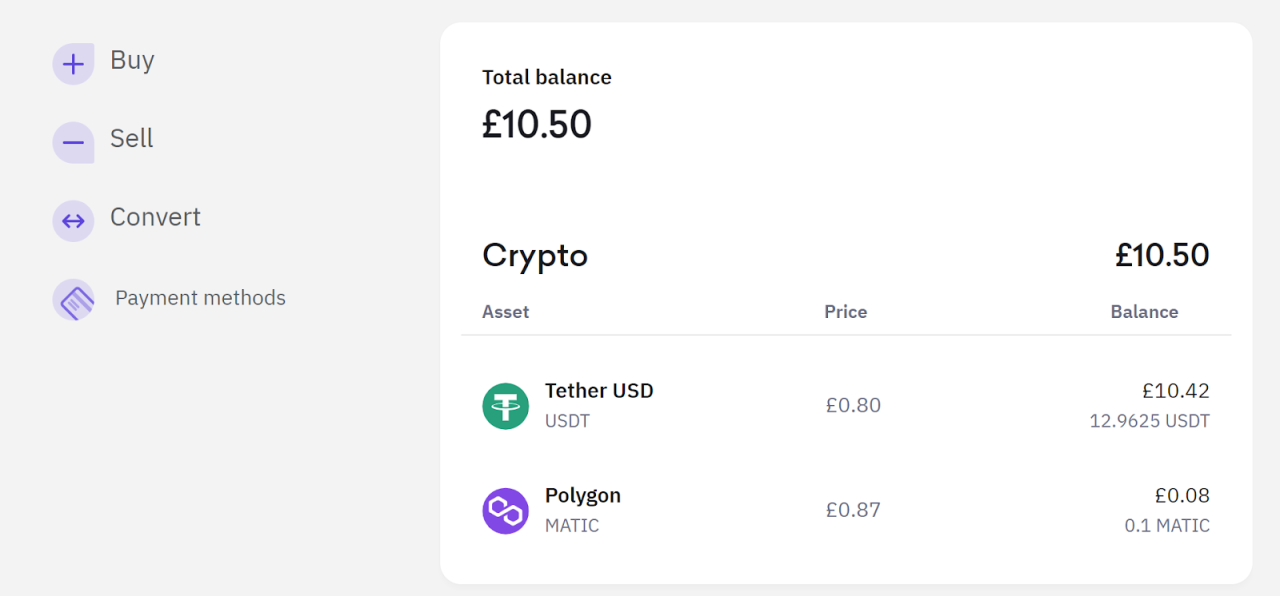Select the double-arrow Convert icon
The image size is (1280, 596).
tap(73, 220)
